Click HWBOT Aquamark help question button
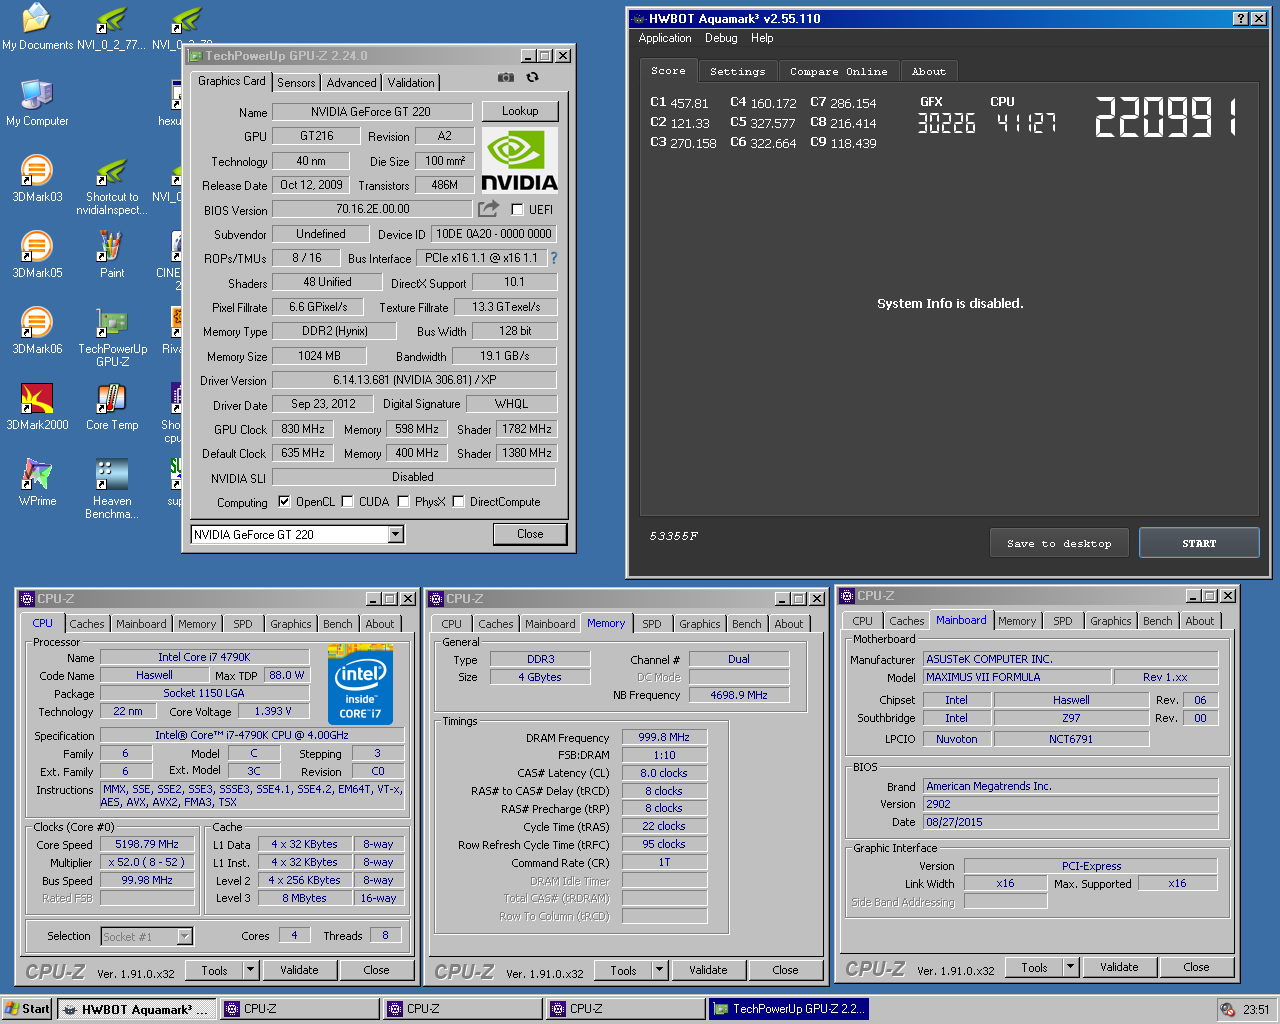 coord(1240,18)
